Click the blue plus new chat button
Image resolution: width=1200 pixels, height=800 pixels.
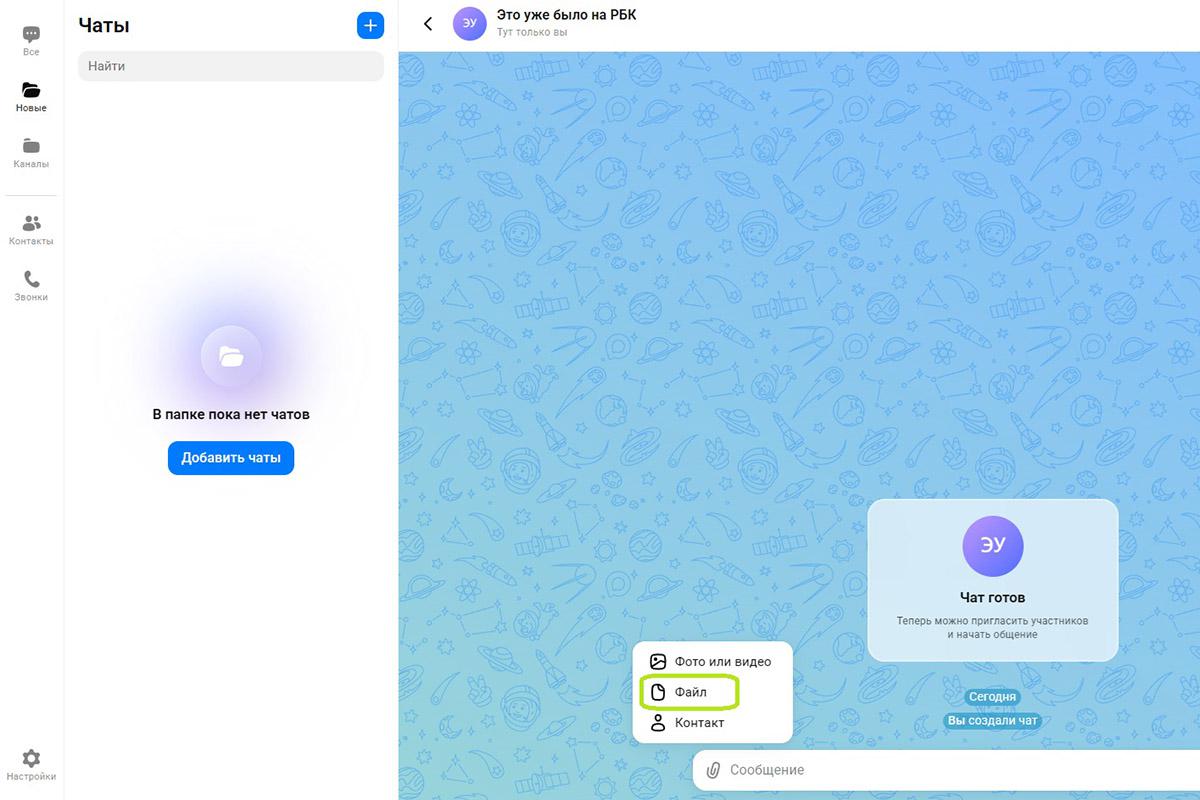pos(370,25)
